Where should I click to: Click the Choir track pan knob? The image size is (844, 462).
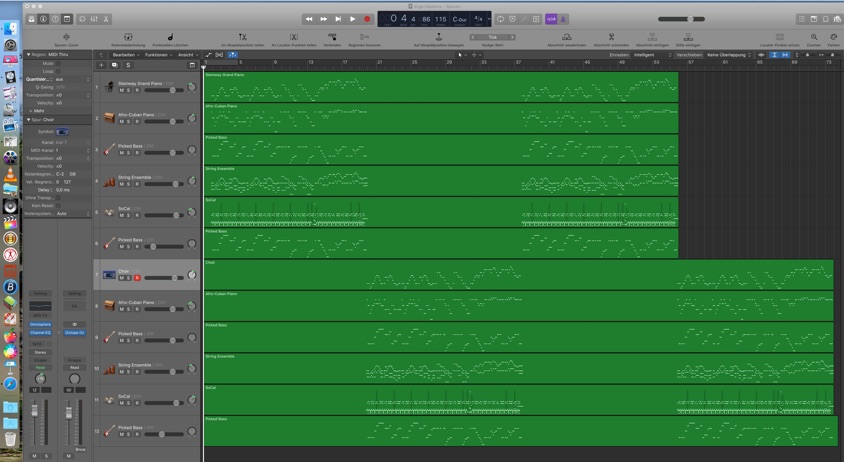[x=192, y=275]
